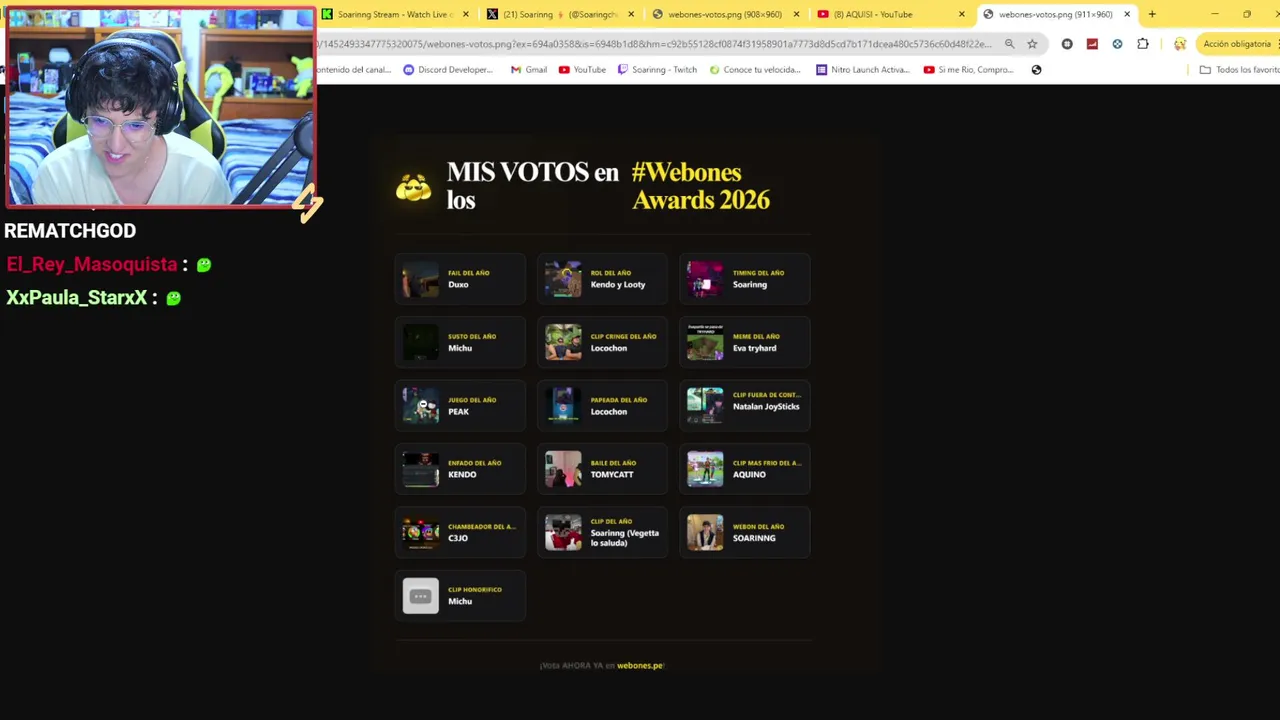
Task: Close the webones-votos.png (911×960) tab
Action: [1127, 14]
